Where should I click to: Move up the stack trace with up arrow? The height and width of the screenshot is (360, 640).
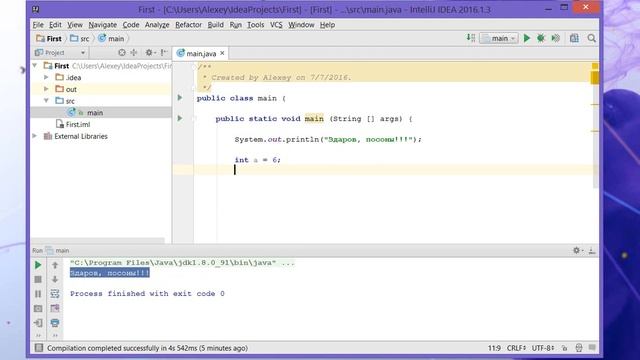55,265
